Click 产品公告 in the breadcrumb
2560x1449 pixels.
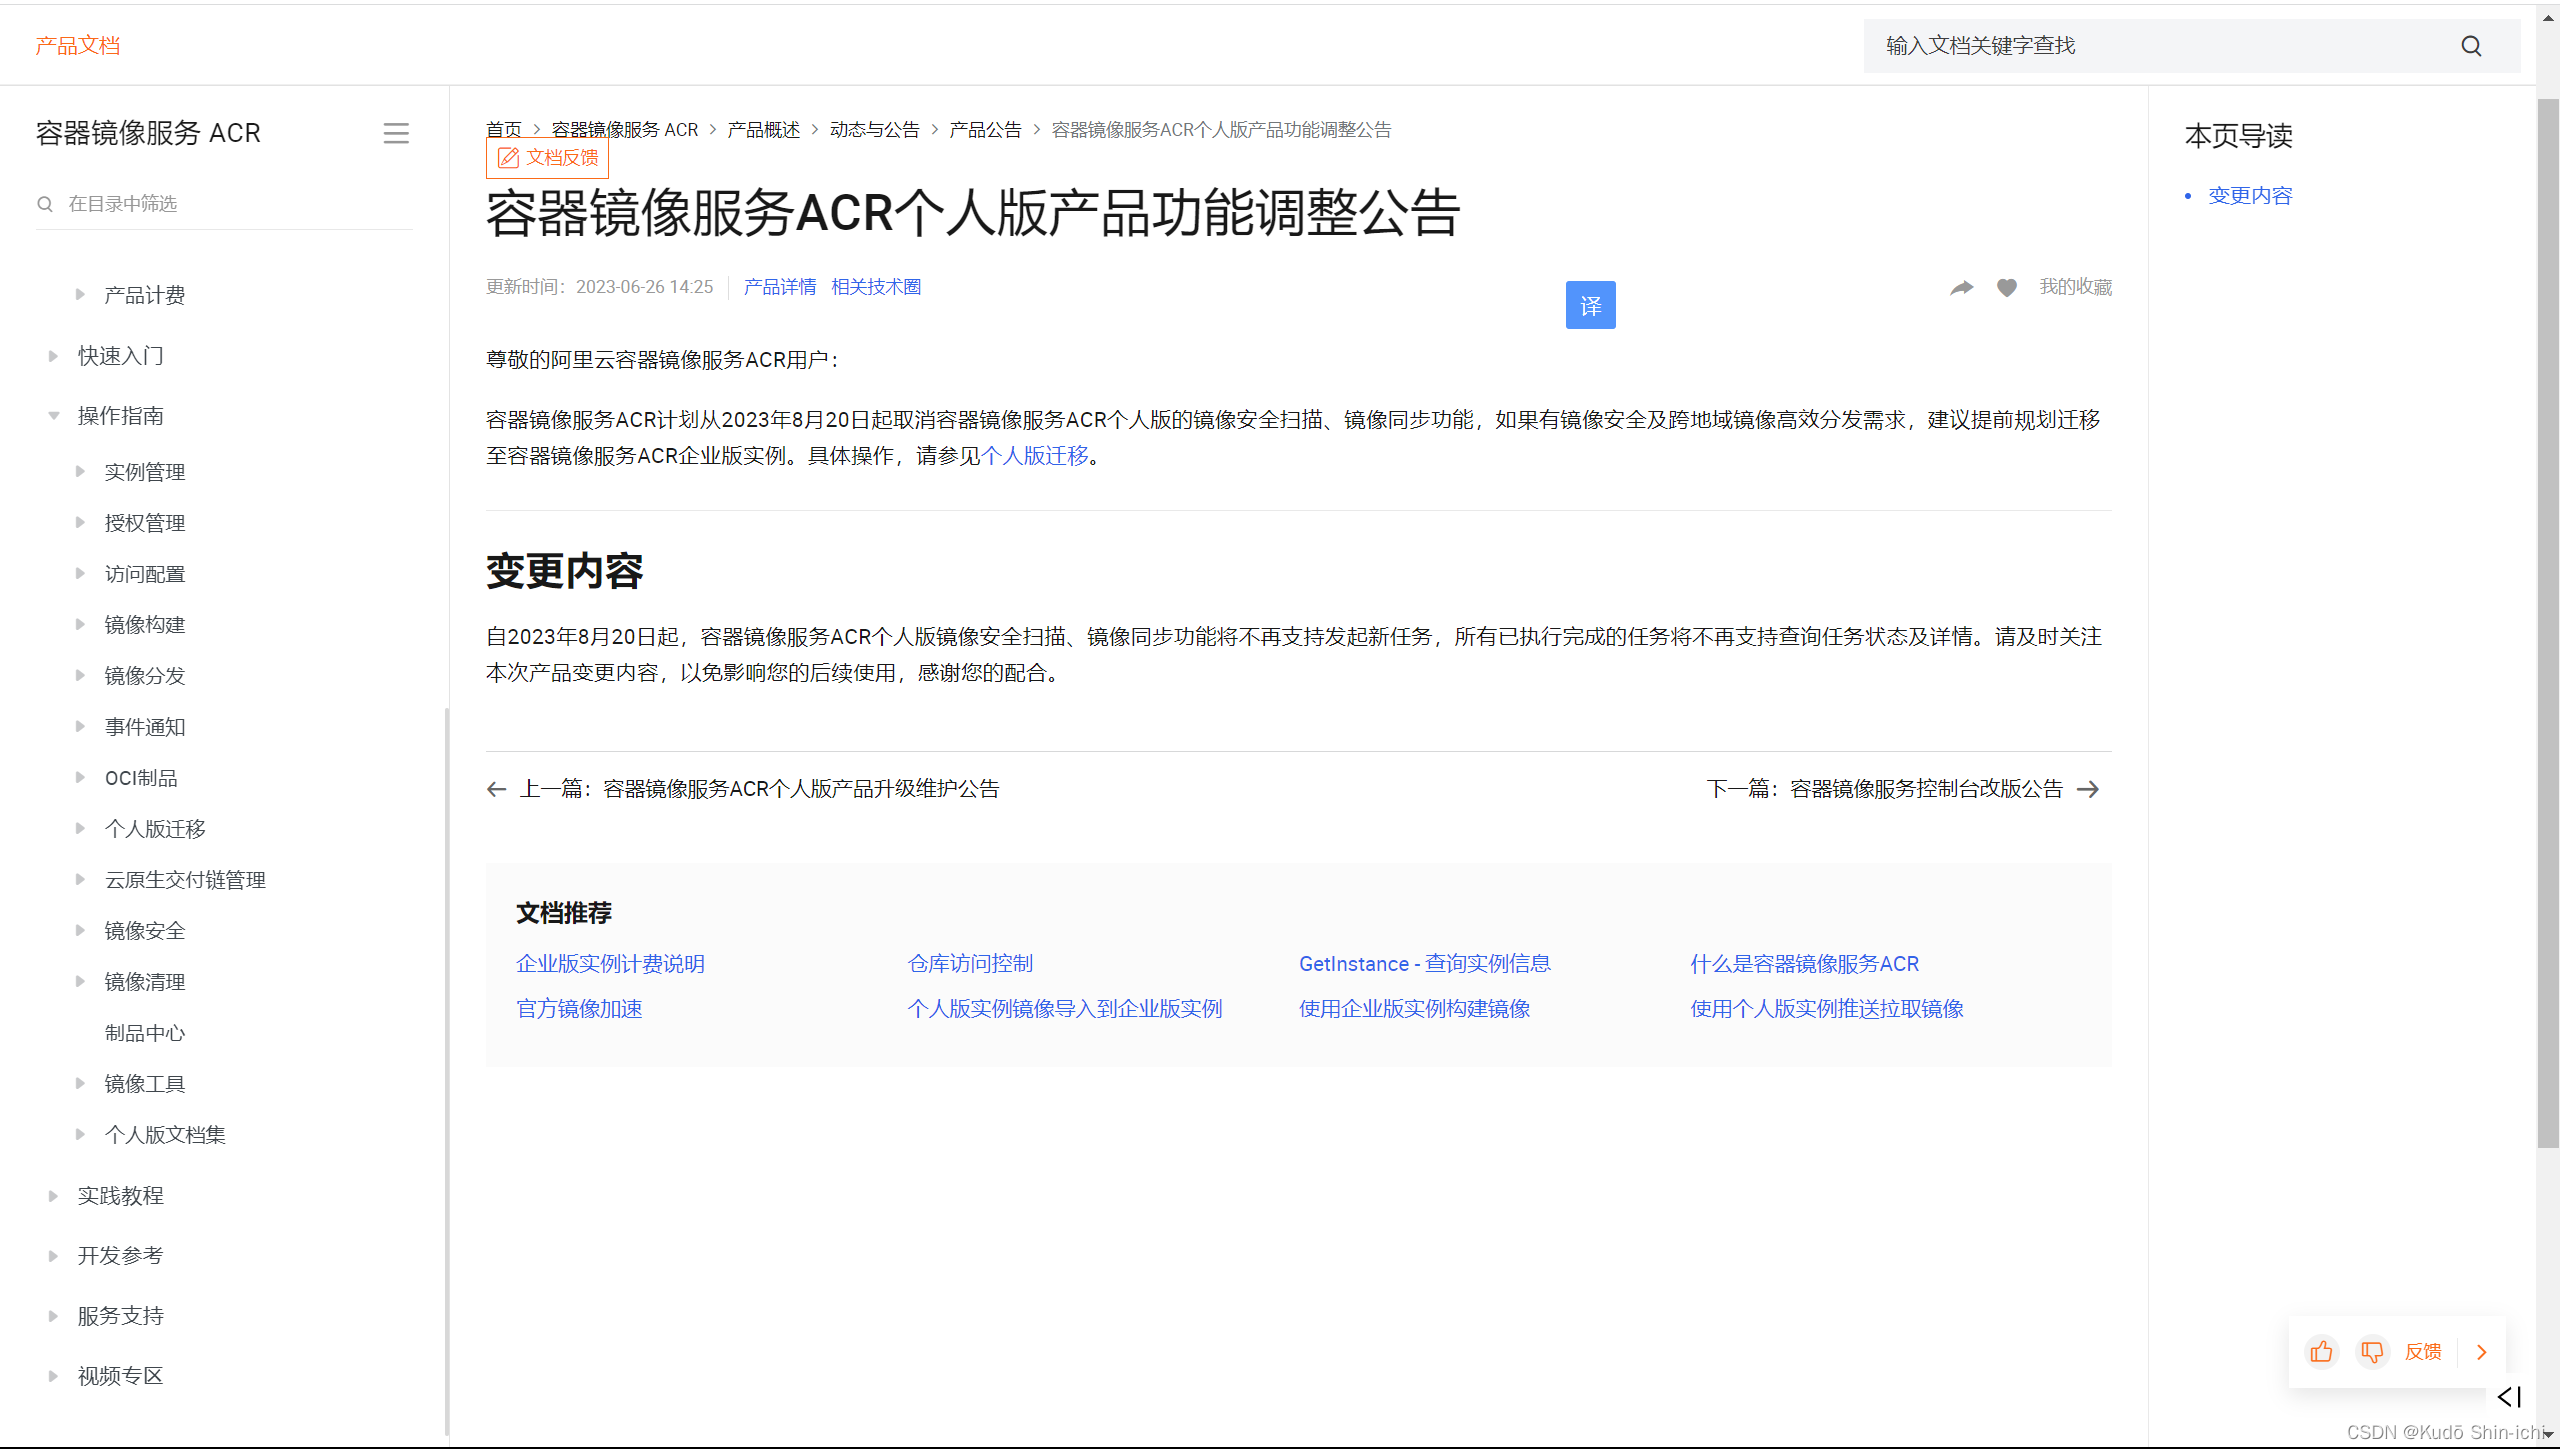(985, 130)
